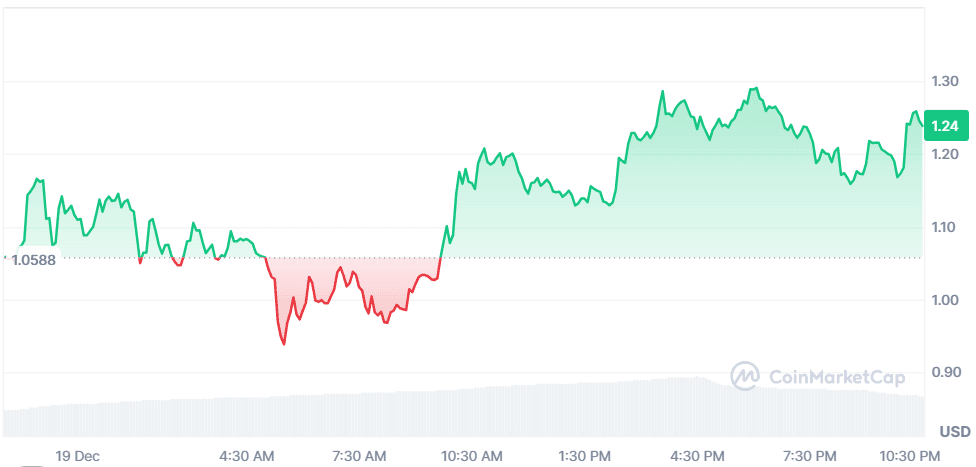Click the 1.00 y-axis price label
Viewport: 976px width, 467px height.
click(944, 300)
